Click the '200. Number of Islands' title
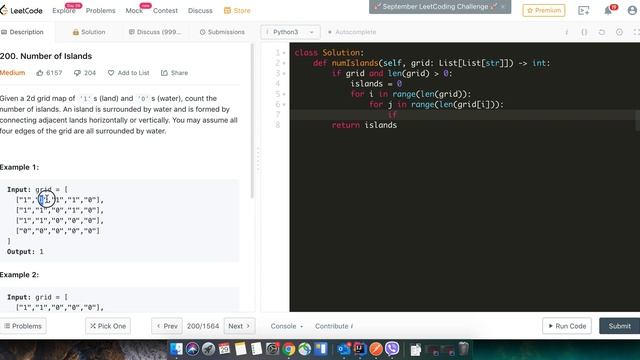Screen dimensions: 640x360 point(46,56)
